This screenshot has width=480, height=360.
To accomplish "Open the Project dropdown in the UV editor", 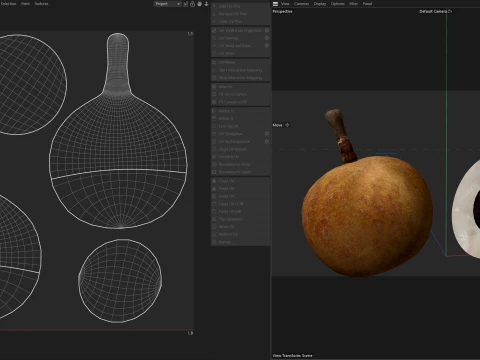I will tap(168, 4).
